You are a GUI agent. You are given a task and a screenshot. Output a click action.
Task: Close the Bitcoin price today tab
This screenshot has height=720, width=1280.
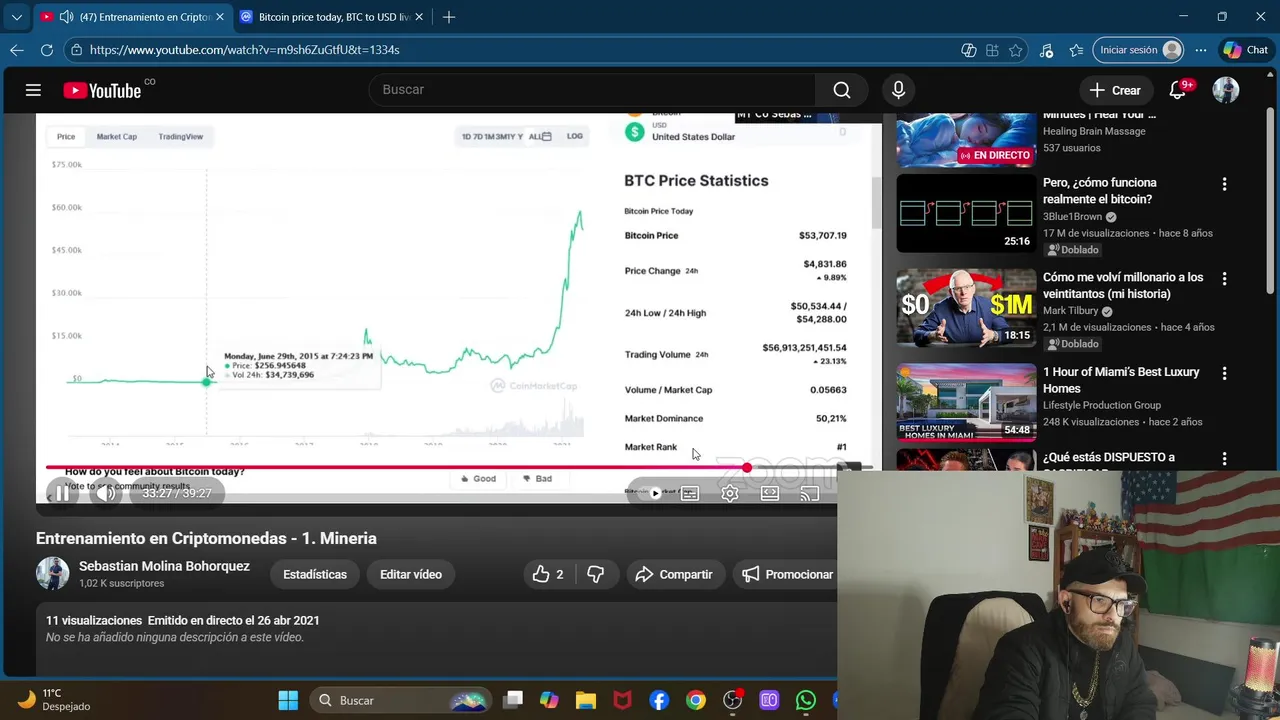419,17
